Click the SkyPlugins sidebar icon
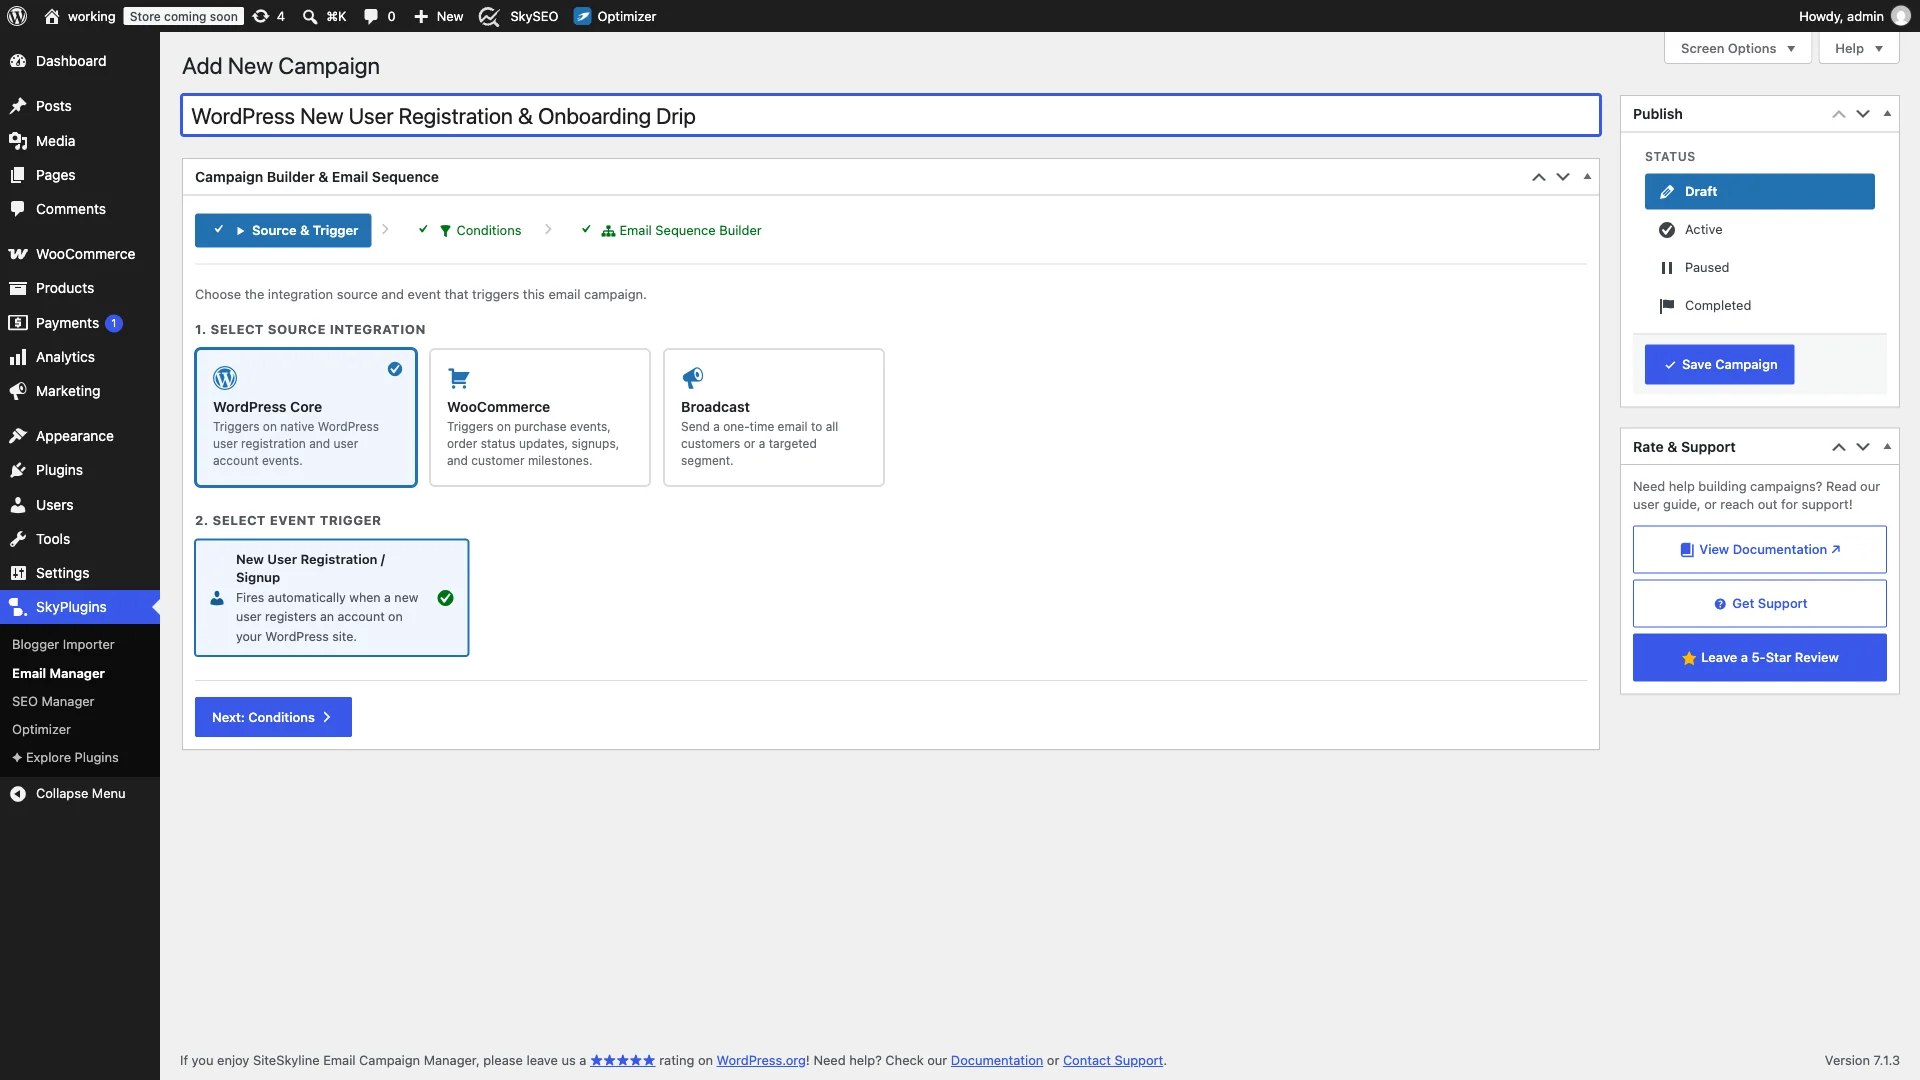Screen dimensions: 1920x1080 pos(18,607)
